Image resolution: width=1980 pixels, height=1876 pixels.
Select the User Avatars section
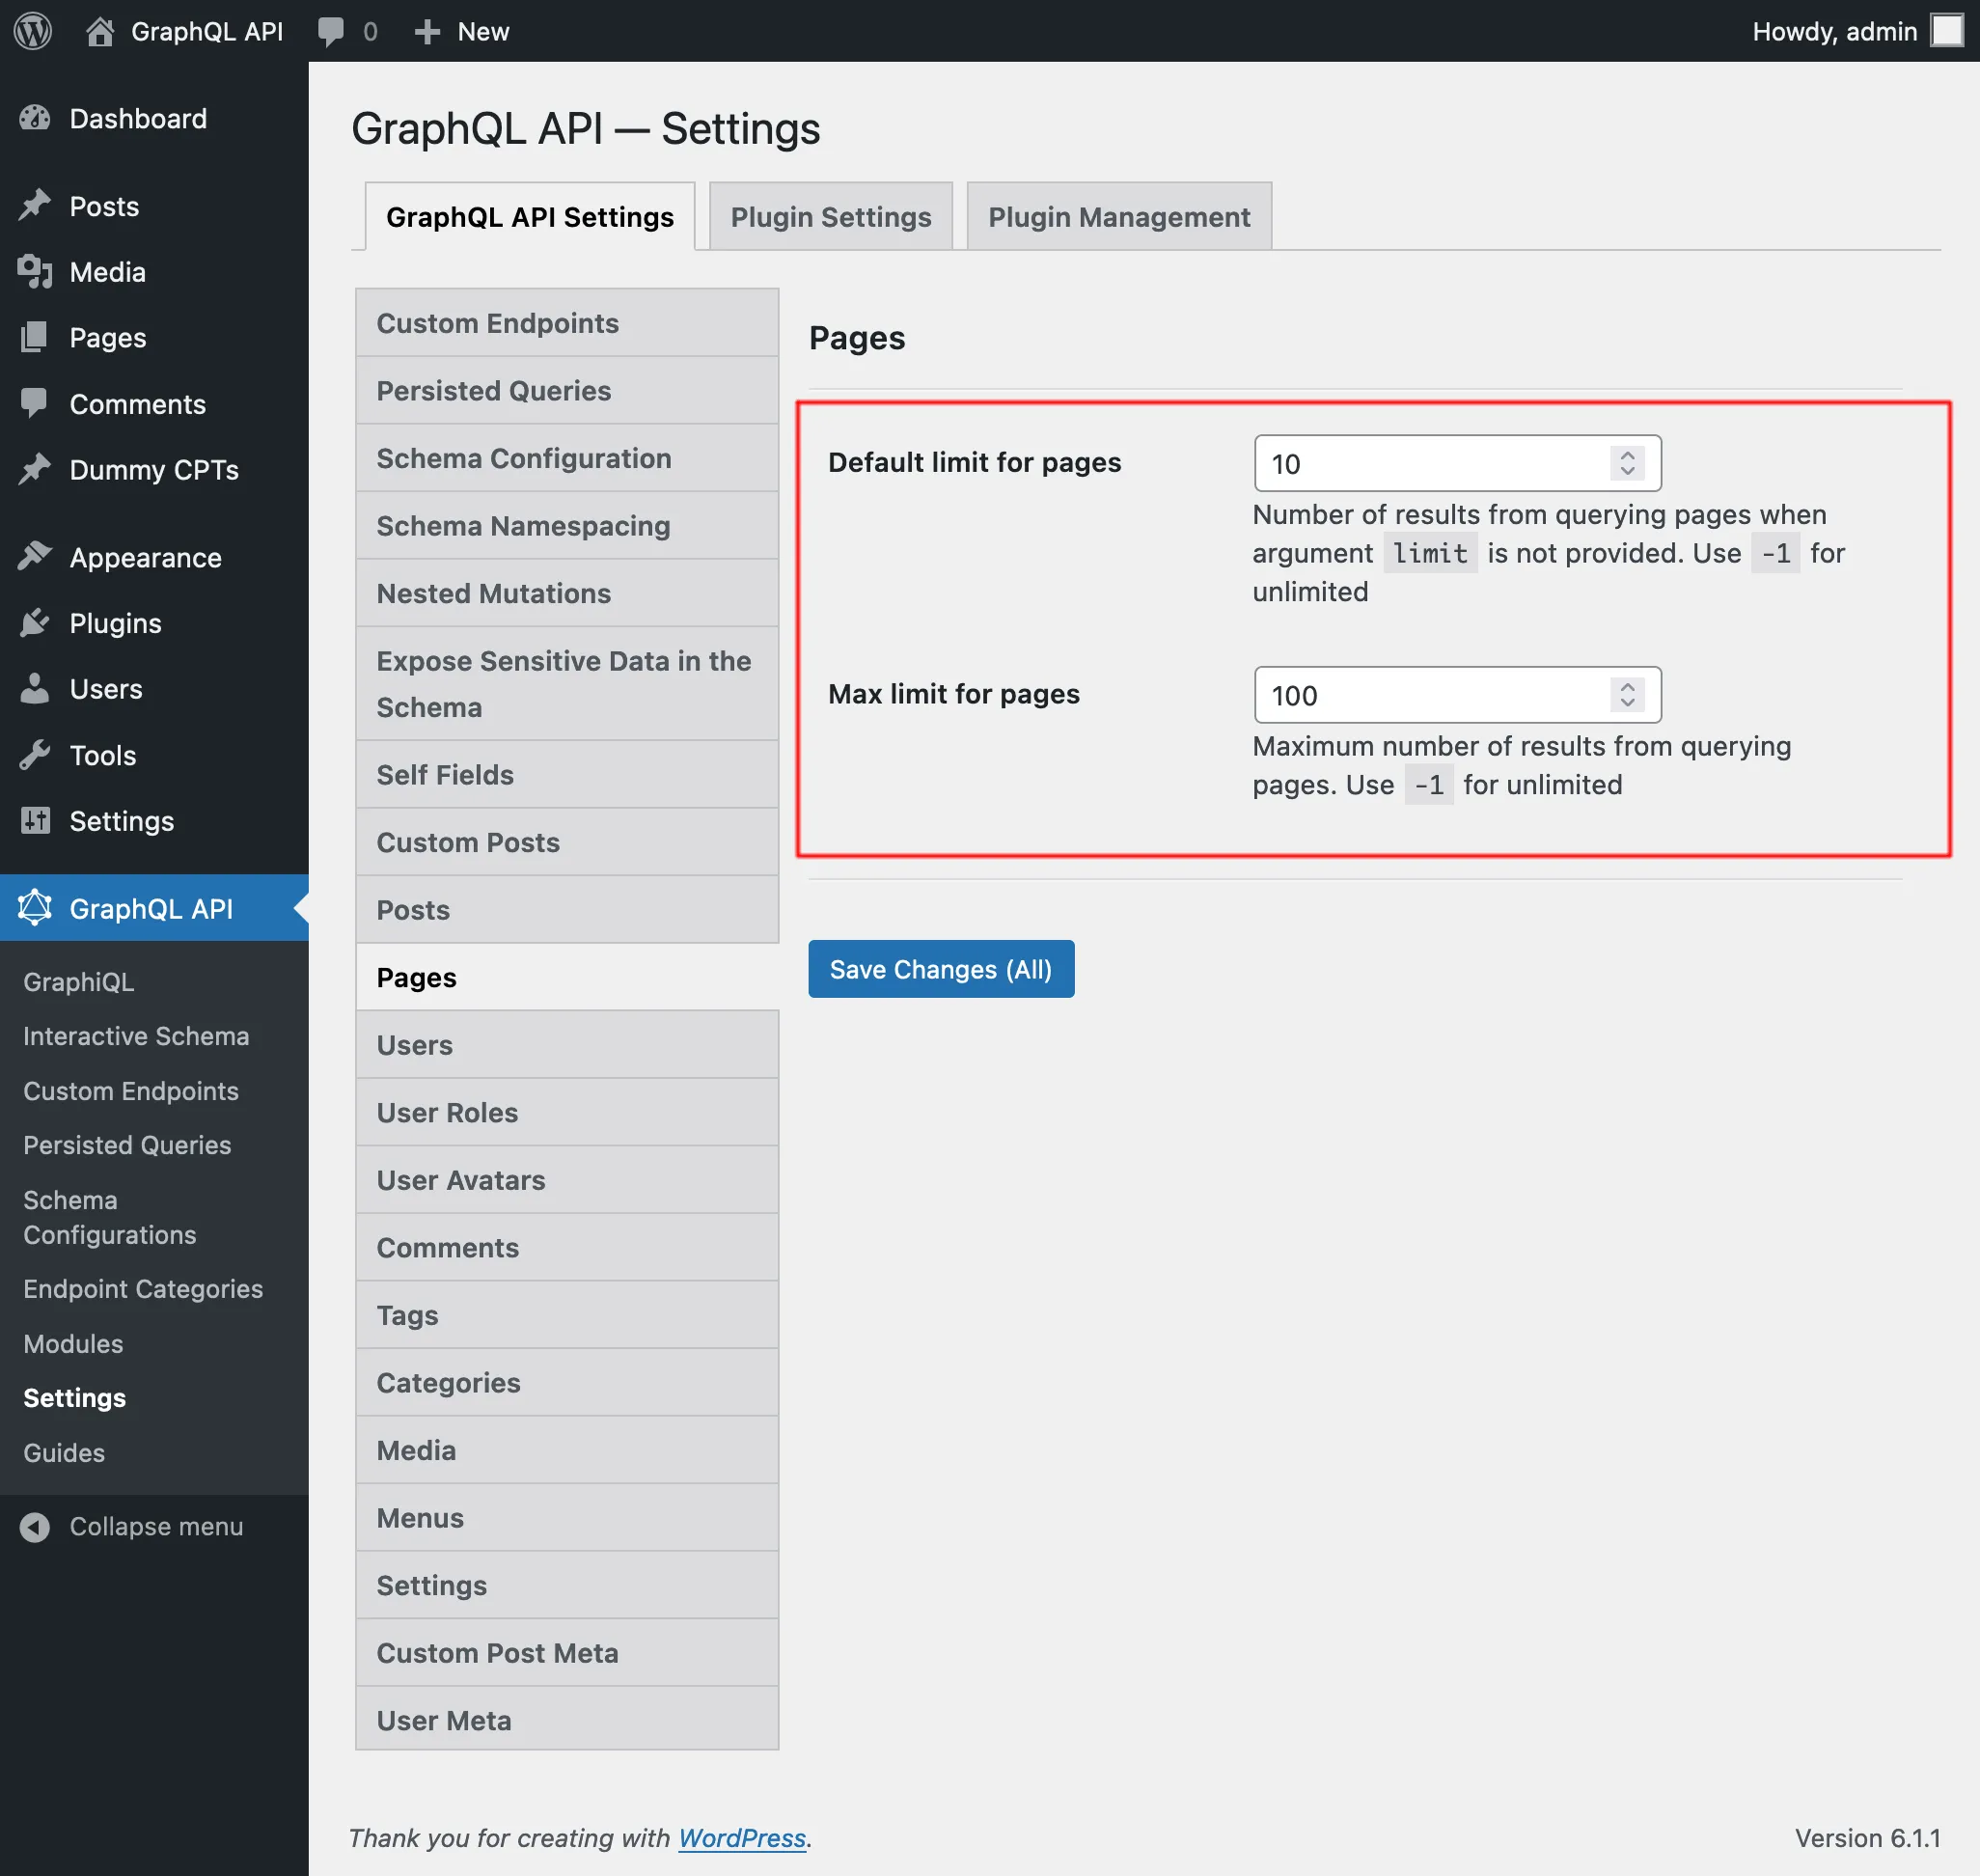tap(567, 1180)
